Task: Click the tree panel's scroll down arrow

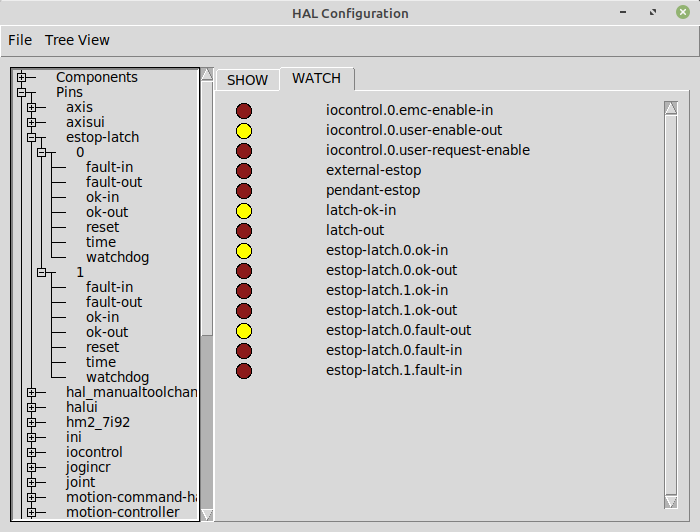Action: (207, 515)
